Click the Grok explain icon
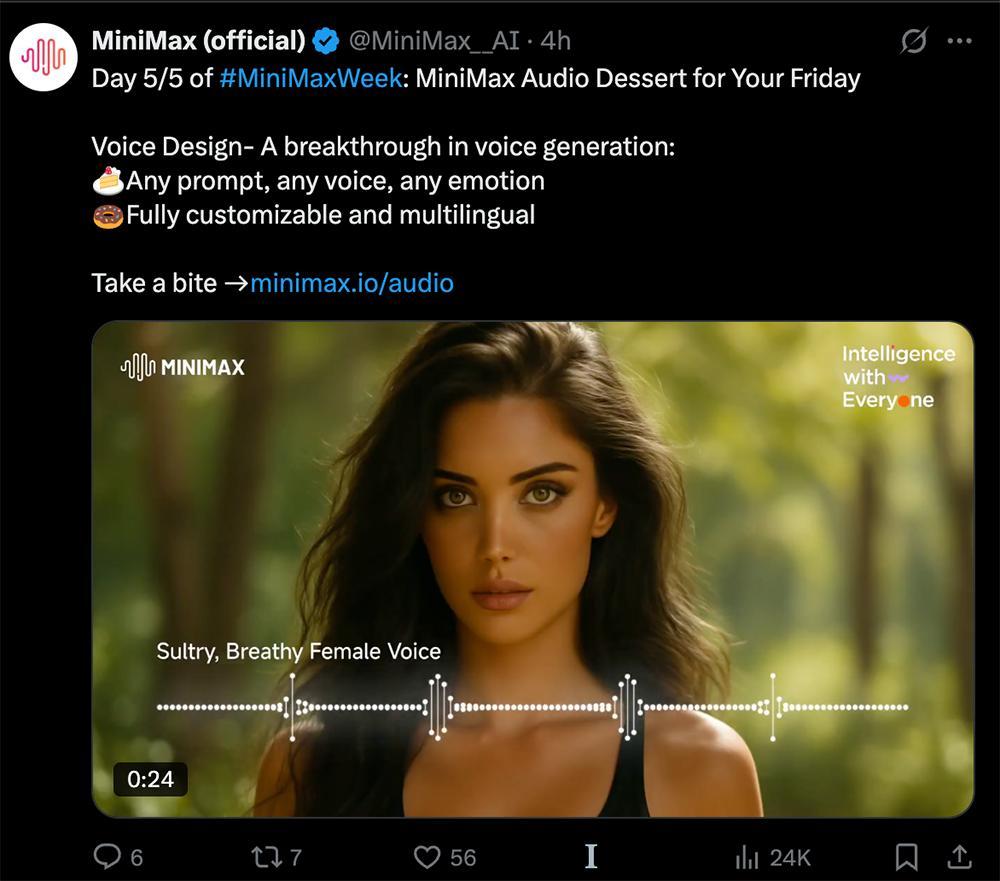Screen dimensions: 1000x881 pyautogui.click(x=912, y=41)
